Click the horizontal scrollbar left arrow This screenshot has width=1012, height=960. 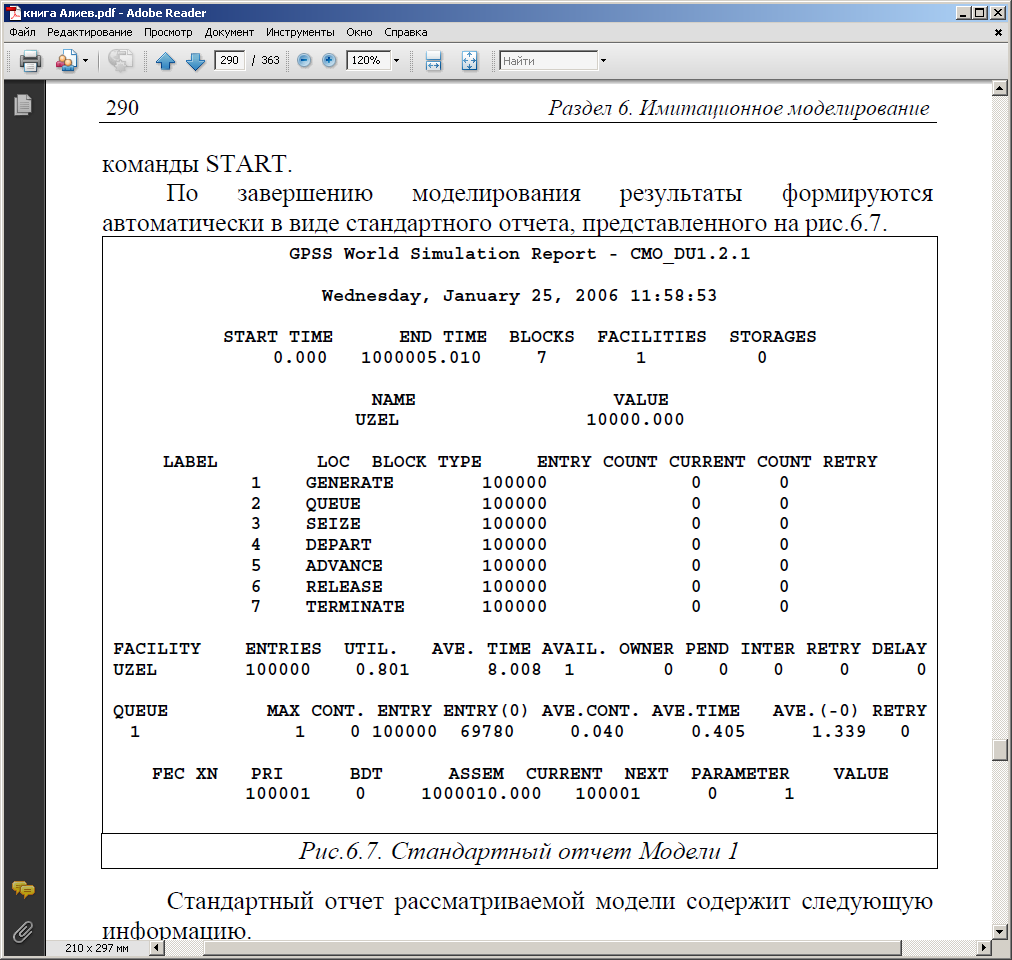pyautogui.click(x=157, y=948)
